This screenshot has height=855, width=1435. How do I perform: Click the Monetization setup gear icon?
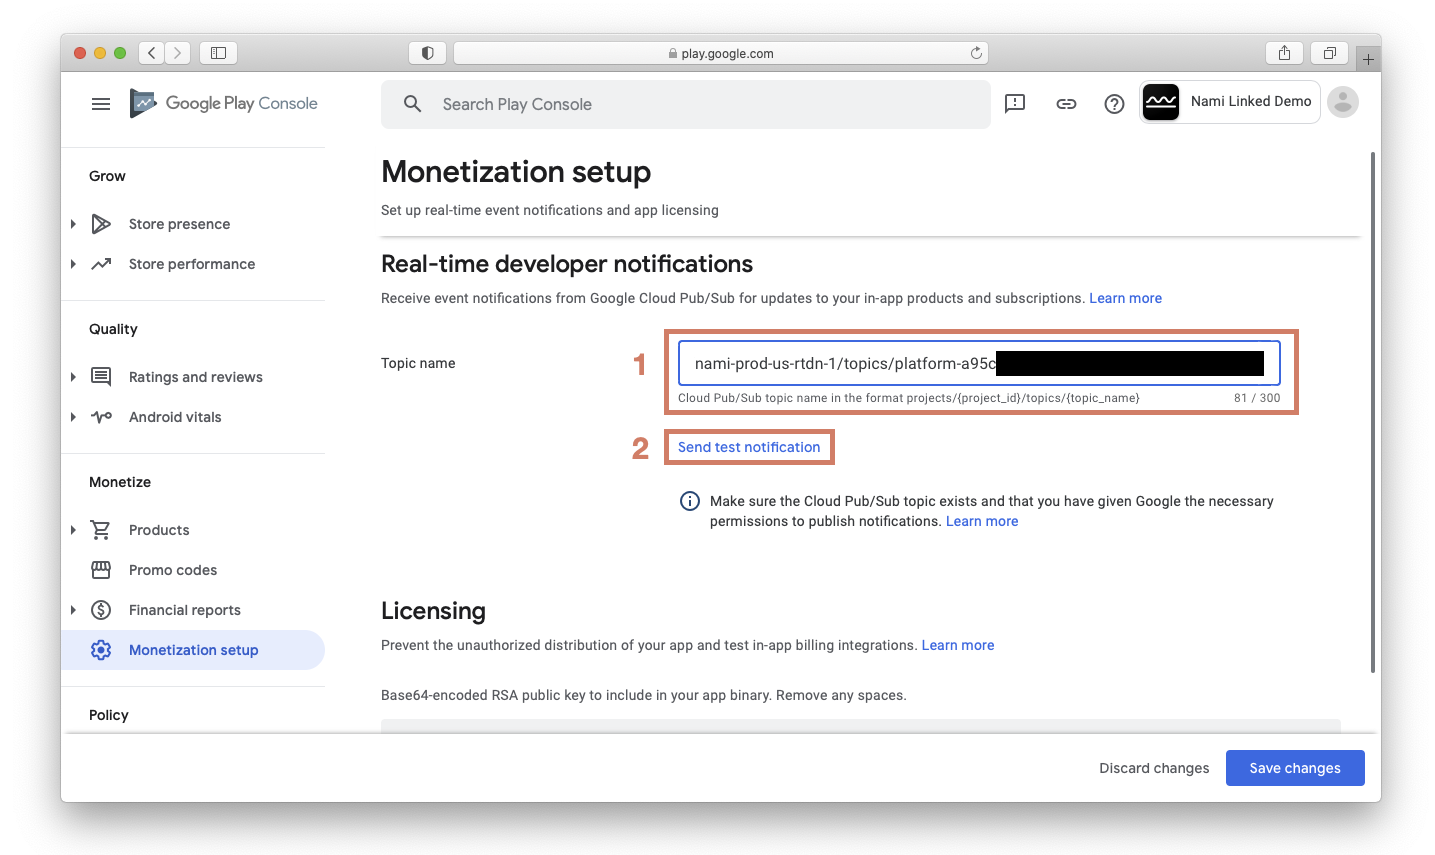pyautogui.click(x=101, y=650)
